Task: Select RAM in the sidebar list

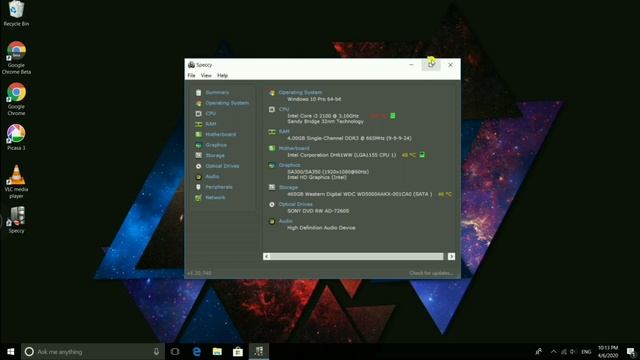Action: coord(211,124)
